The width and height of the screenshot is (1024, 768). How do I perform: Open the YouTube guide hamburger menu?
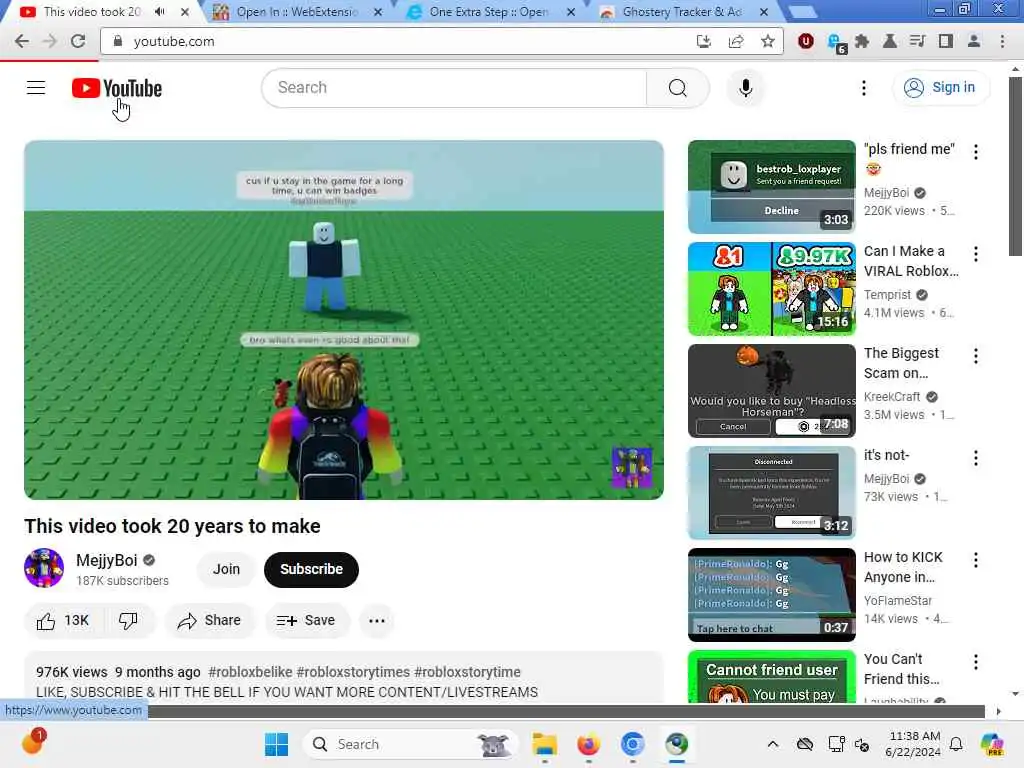36,88
